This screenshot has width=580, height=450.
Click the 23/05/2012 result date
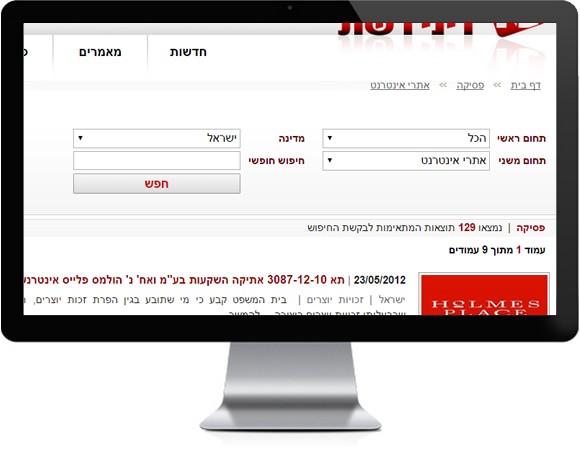[x=380, y=280]
